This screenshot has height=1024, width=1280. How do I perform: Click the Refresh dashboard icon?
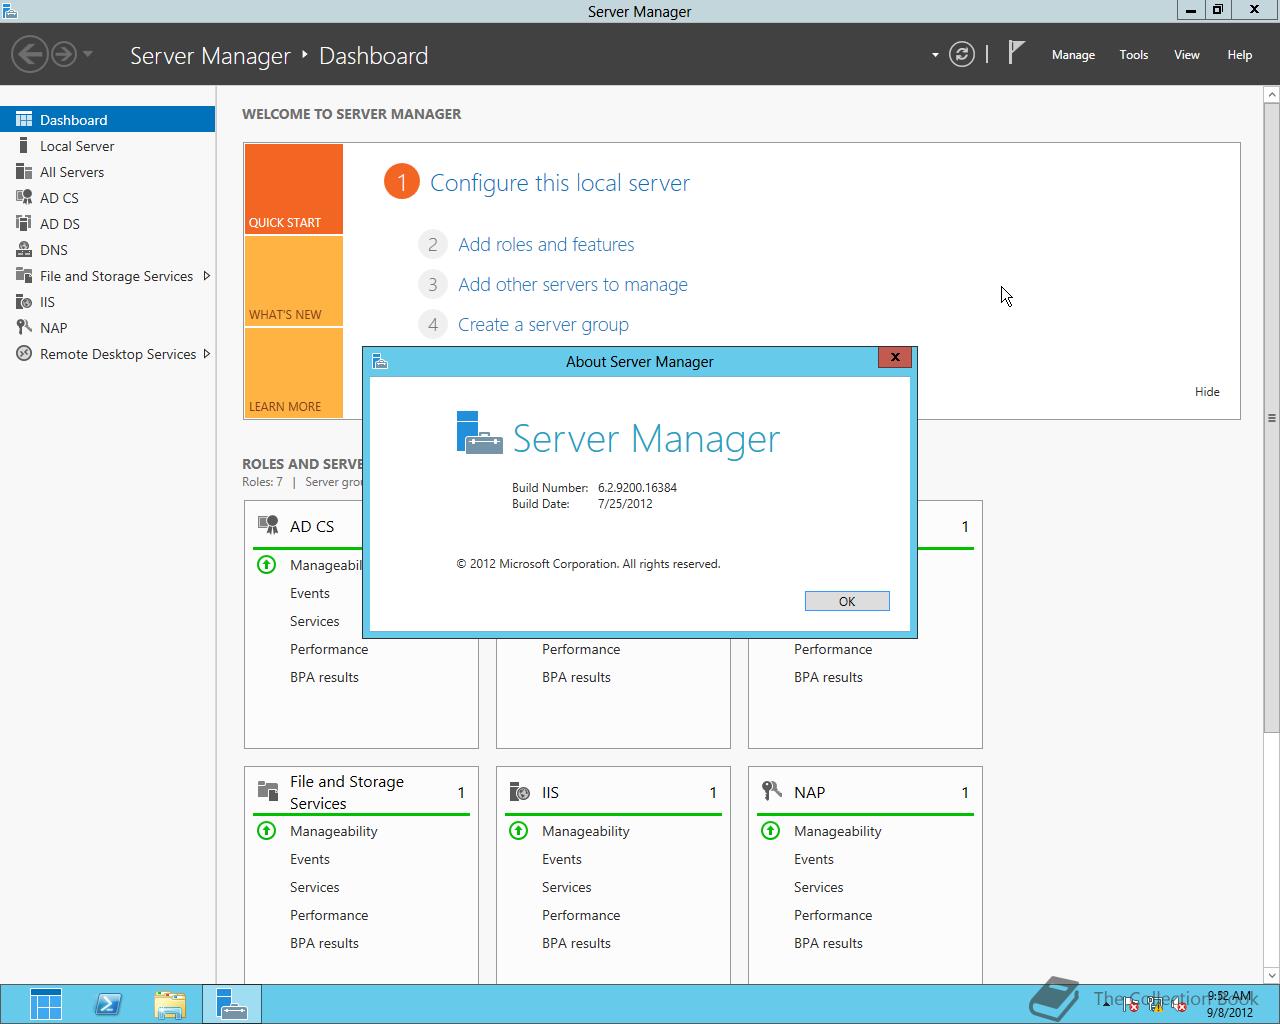click(962, 54)
